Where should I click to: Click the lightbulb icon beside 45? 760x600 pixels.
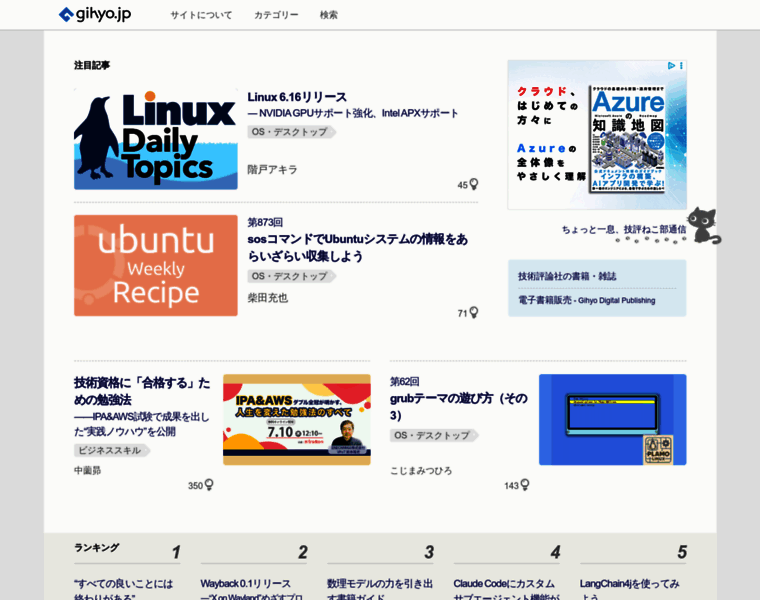point(474,184)
